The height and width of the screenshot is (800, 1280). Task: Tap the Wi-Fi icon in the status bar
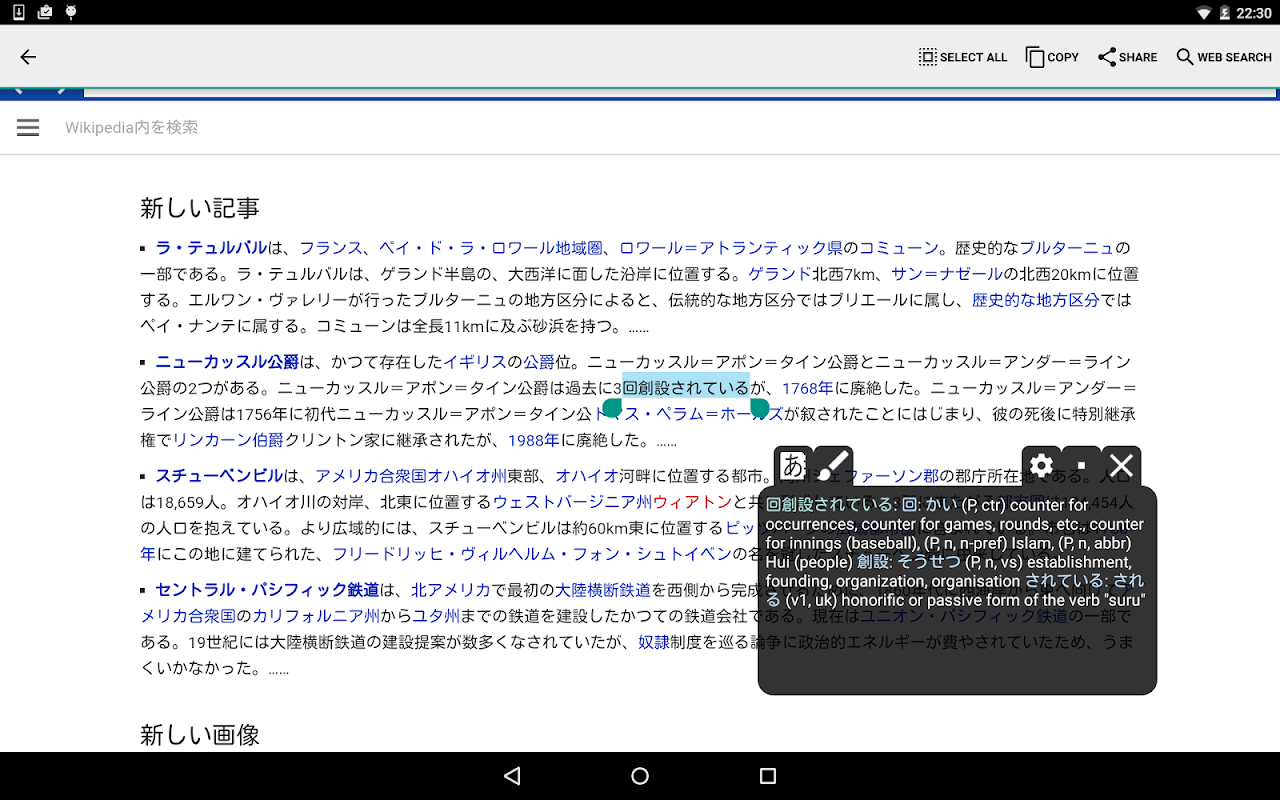(x=1203, y=13)
